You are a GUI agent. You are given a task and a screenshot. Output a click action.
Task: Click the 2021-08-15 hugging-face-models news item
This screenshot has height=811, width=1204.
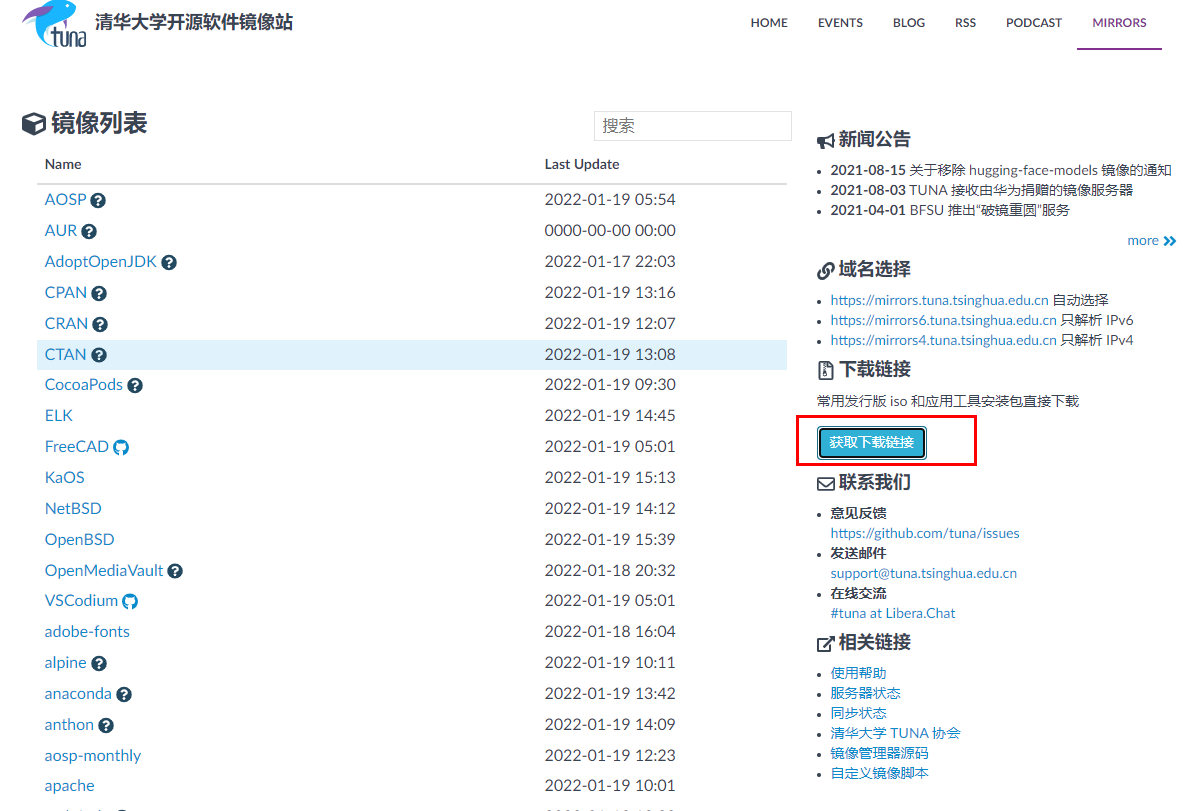click(x=1001, y=171)
